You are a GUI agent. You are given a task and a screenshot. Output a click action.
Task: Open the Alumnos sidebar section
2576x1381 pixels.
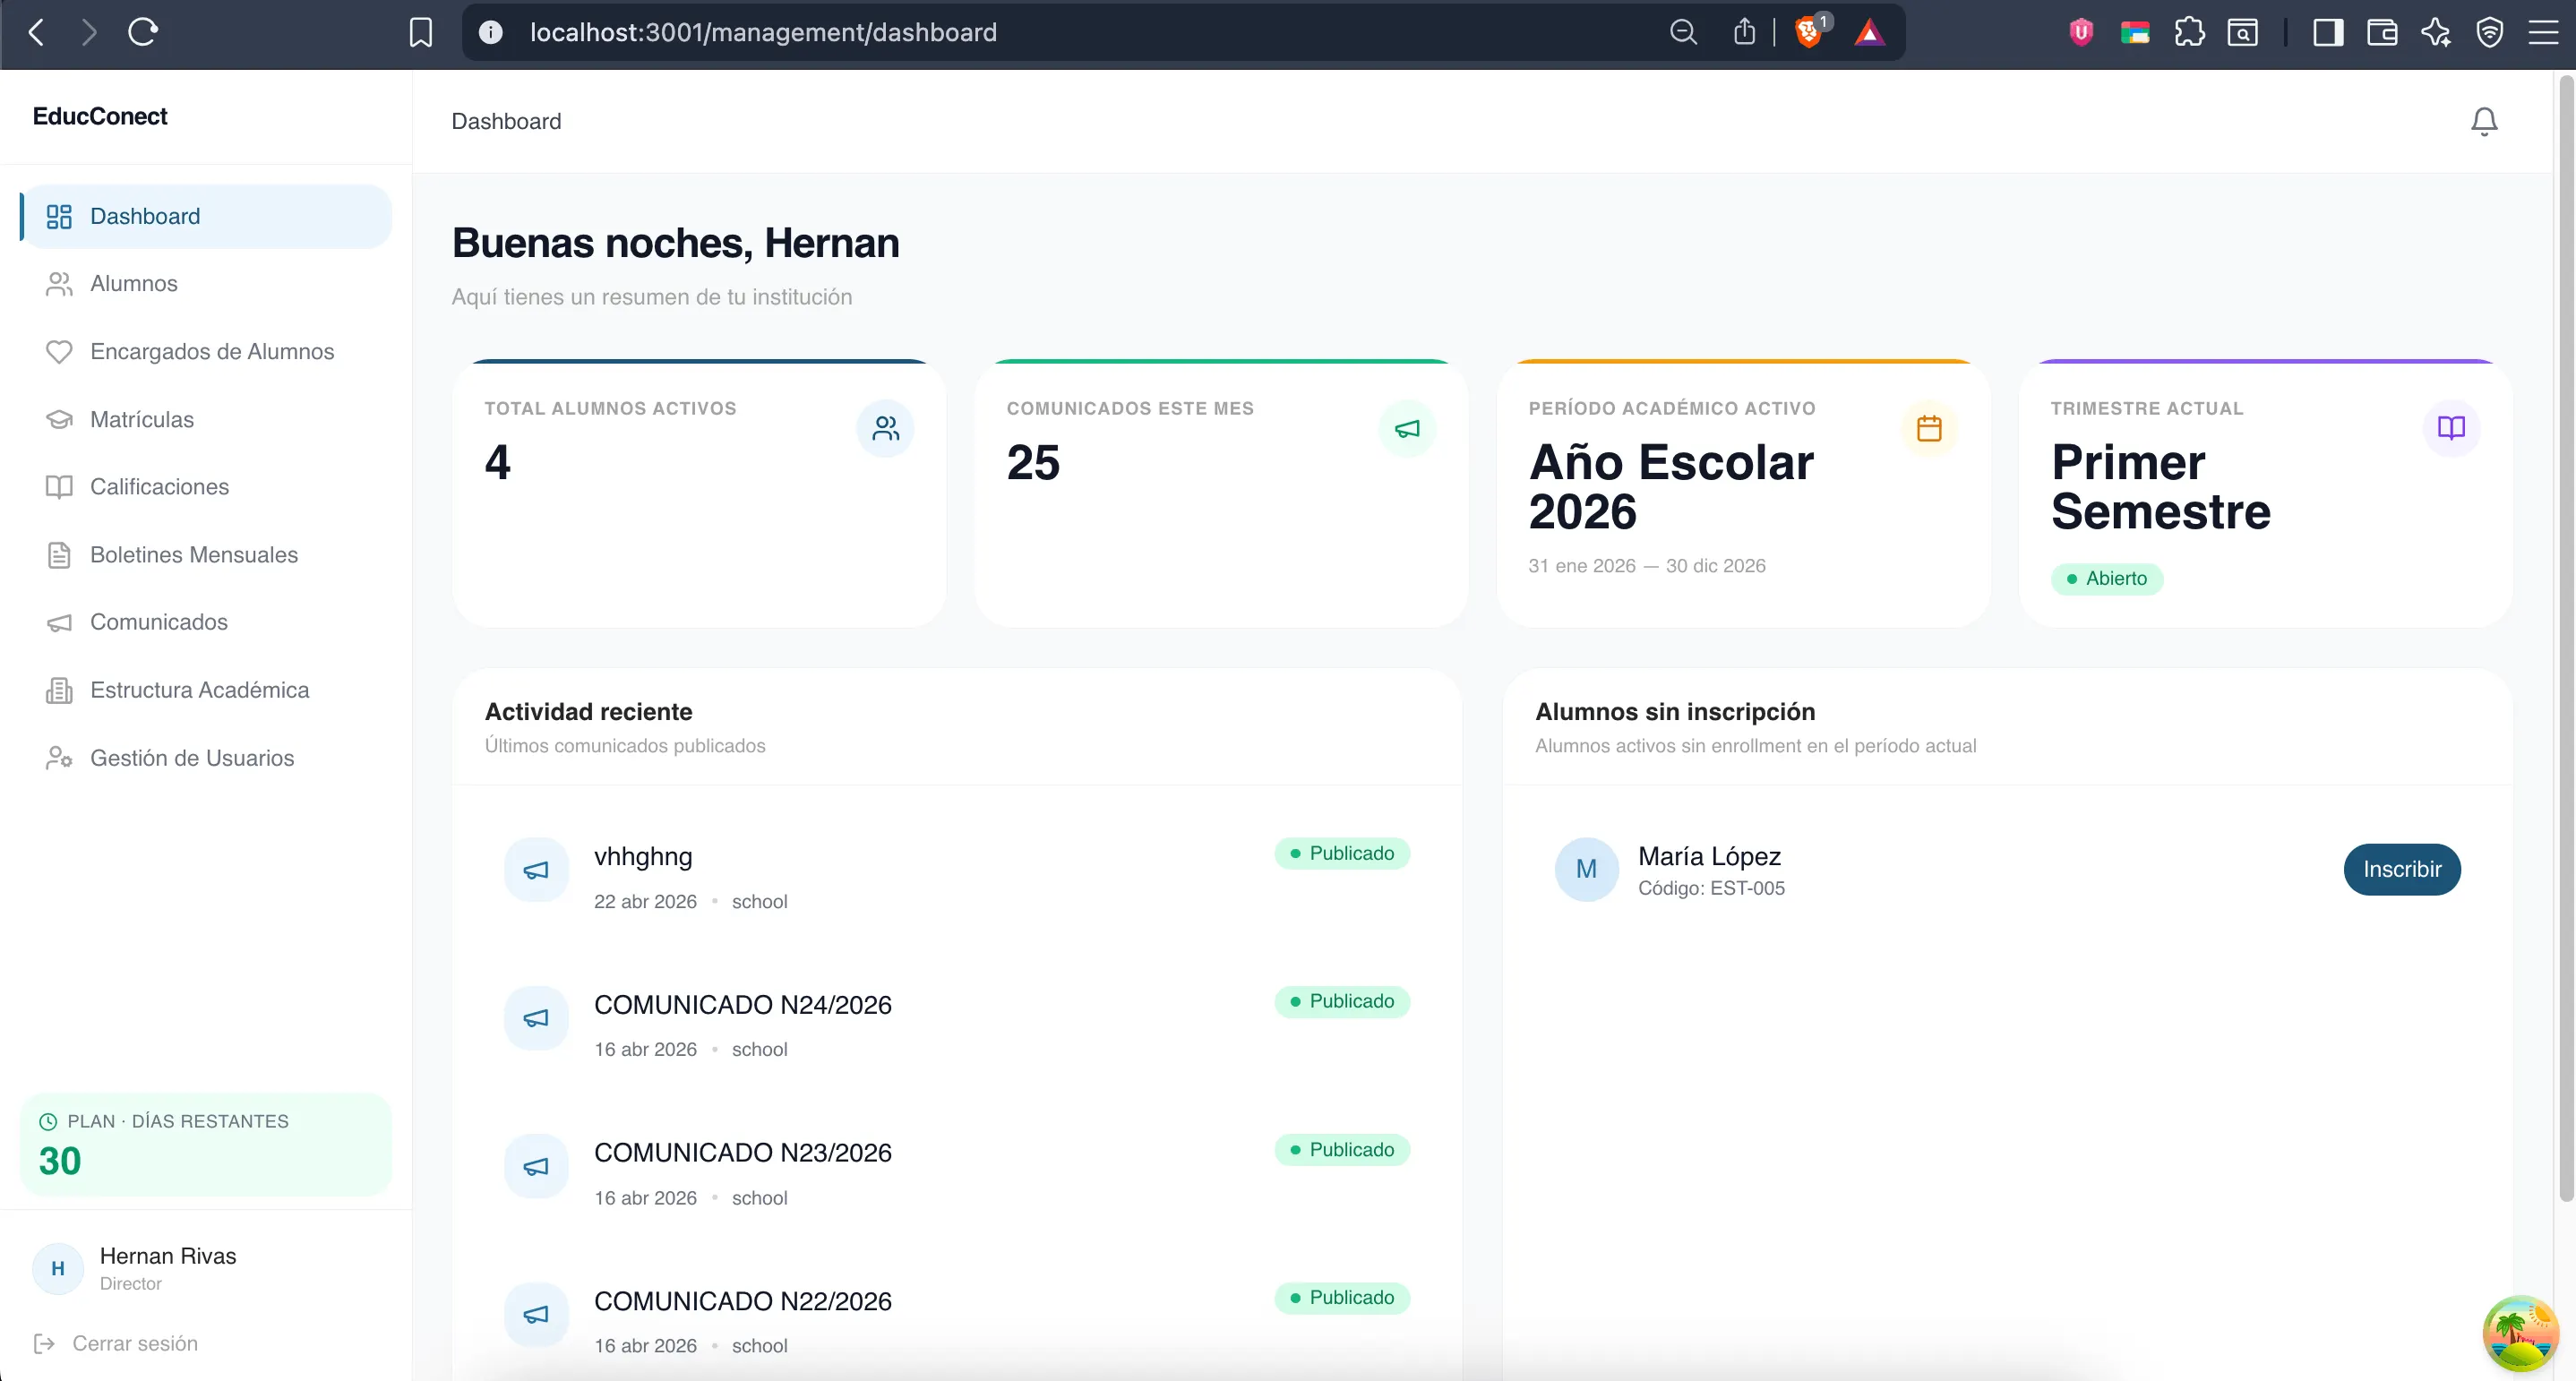click(134, 284)
